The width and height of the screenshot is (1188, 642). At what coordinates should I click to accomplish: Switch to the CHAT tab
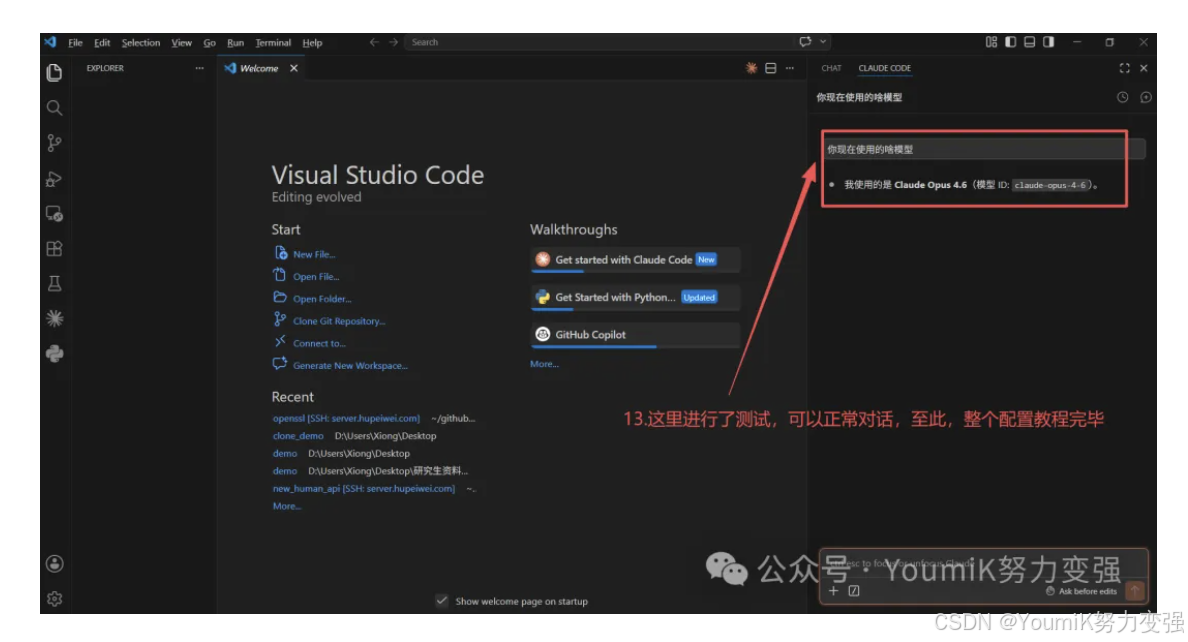click(x=831, y=68)
